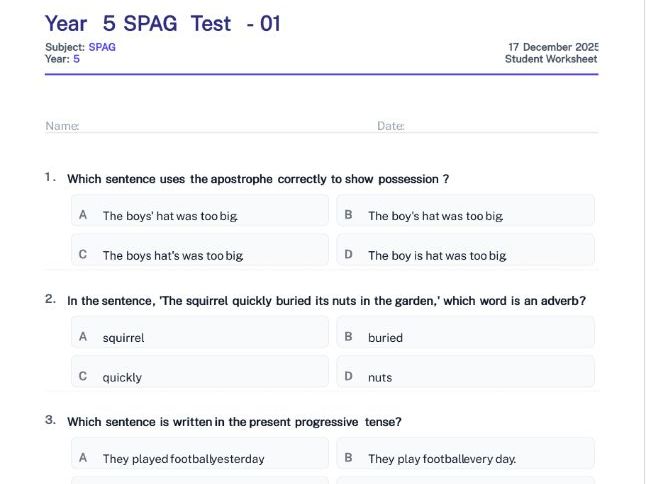Screen dimensions: 646x484
Task: Choose 'They play football every day' option
Action: click(465, 458)
